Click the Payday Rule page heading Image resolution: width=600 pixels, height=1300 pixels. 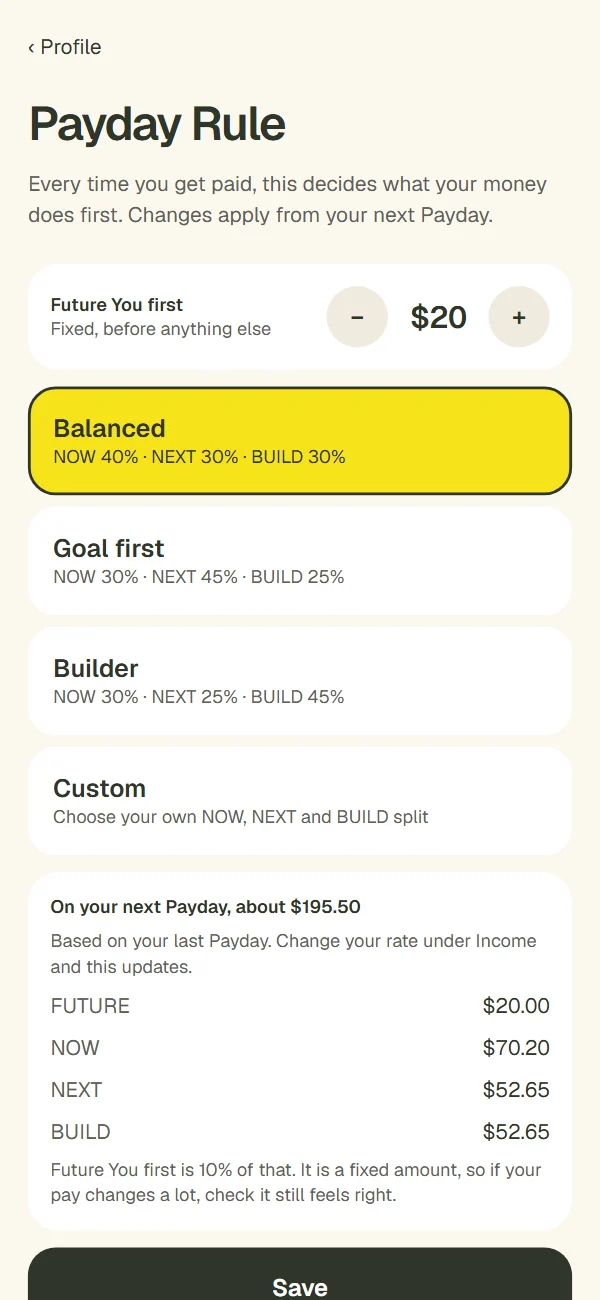(x=157, y=125)
